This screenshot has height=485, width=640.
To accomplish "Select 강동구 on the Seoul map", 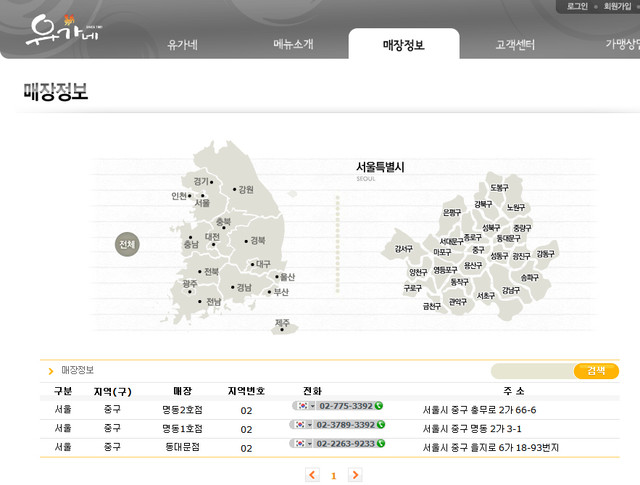I will coord(545,254).
